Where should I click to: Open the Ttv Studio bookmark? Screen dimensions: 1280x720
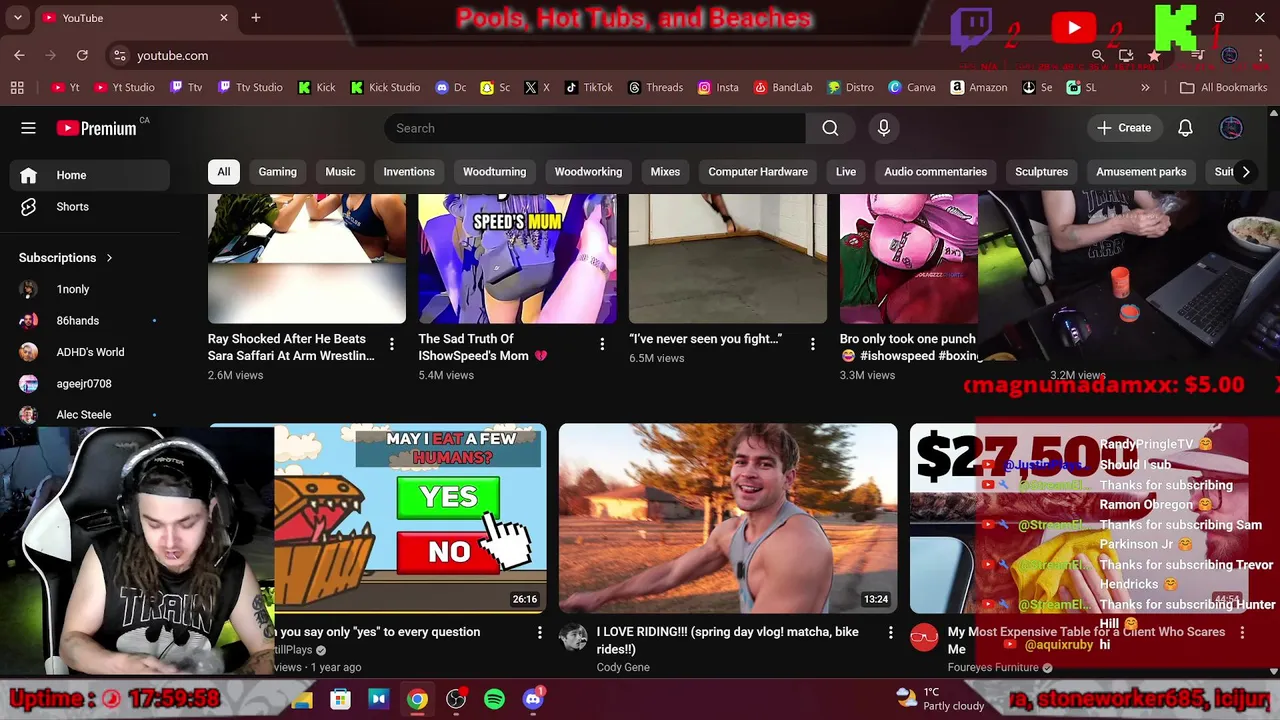point(250,88)
